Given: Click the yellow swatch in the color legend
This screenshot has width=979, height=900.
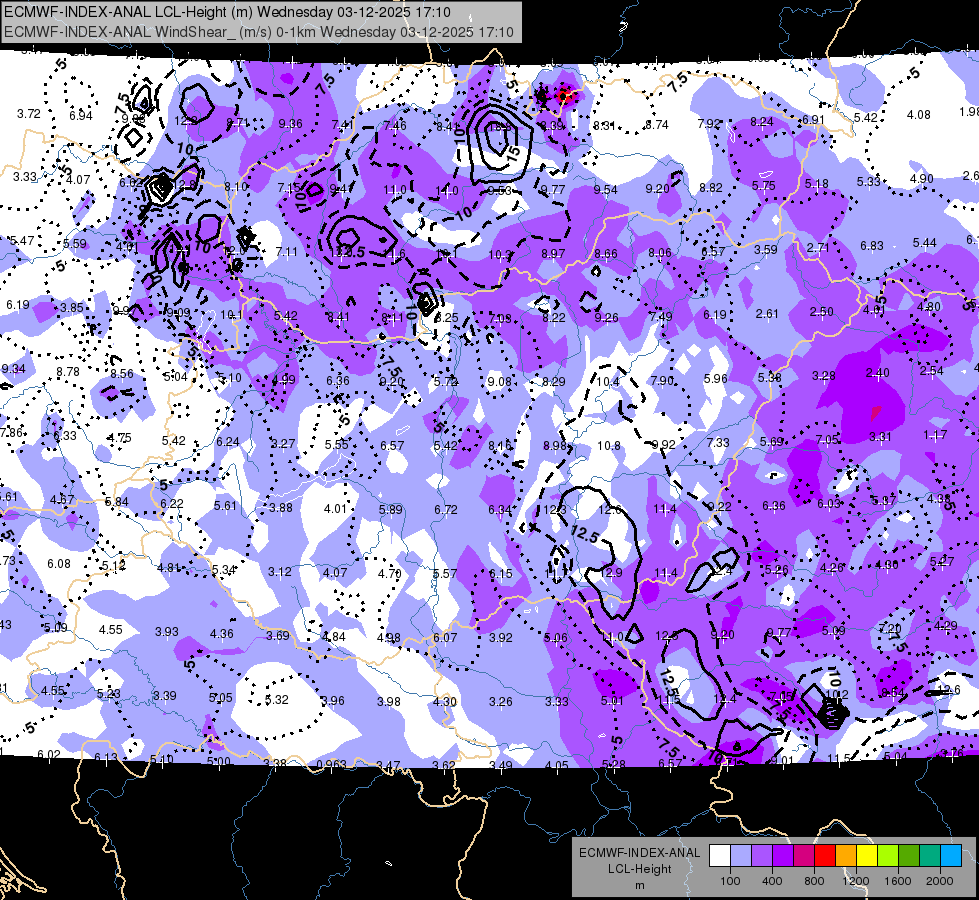Looking at the screenshot, I should click(x=867, y=856).
